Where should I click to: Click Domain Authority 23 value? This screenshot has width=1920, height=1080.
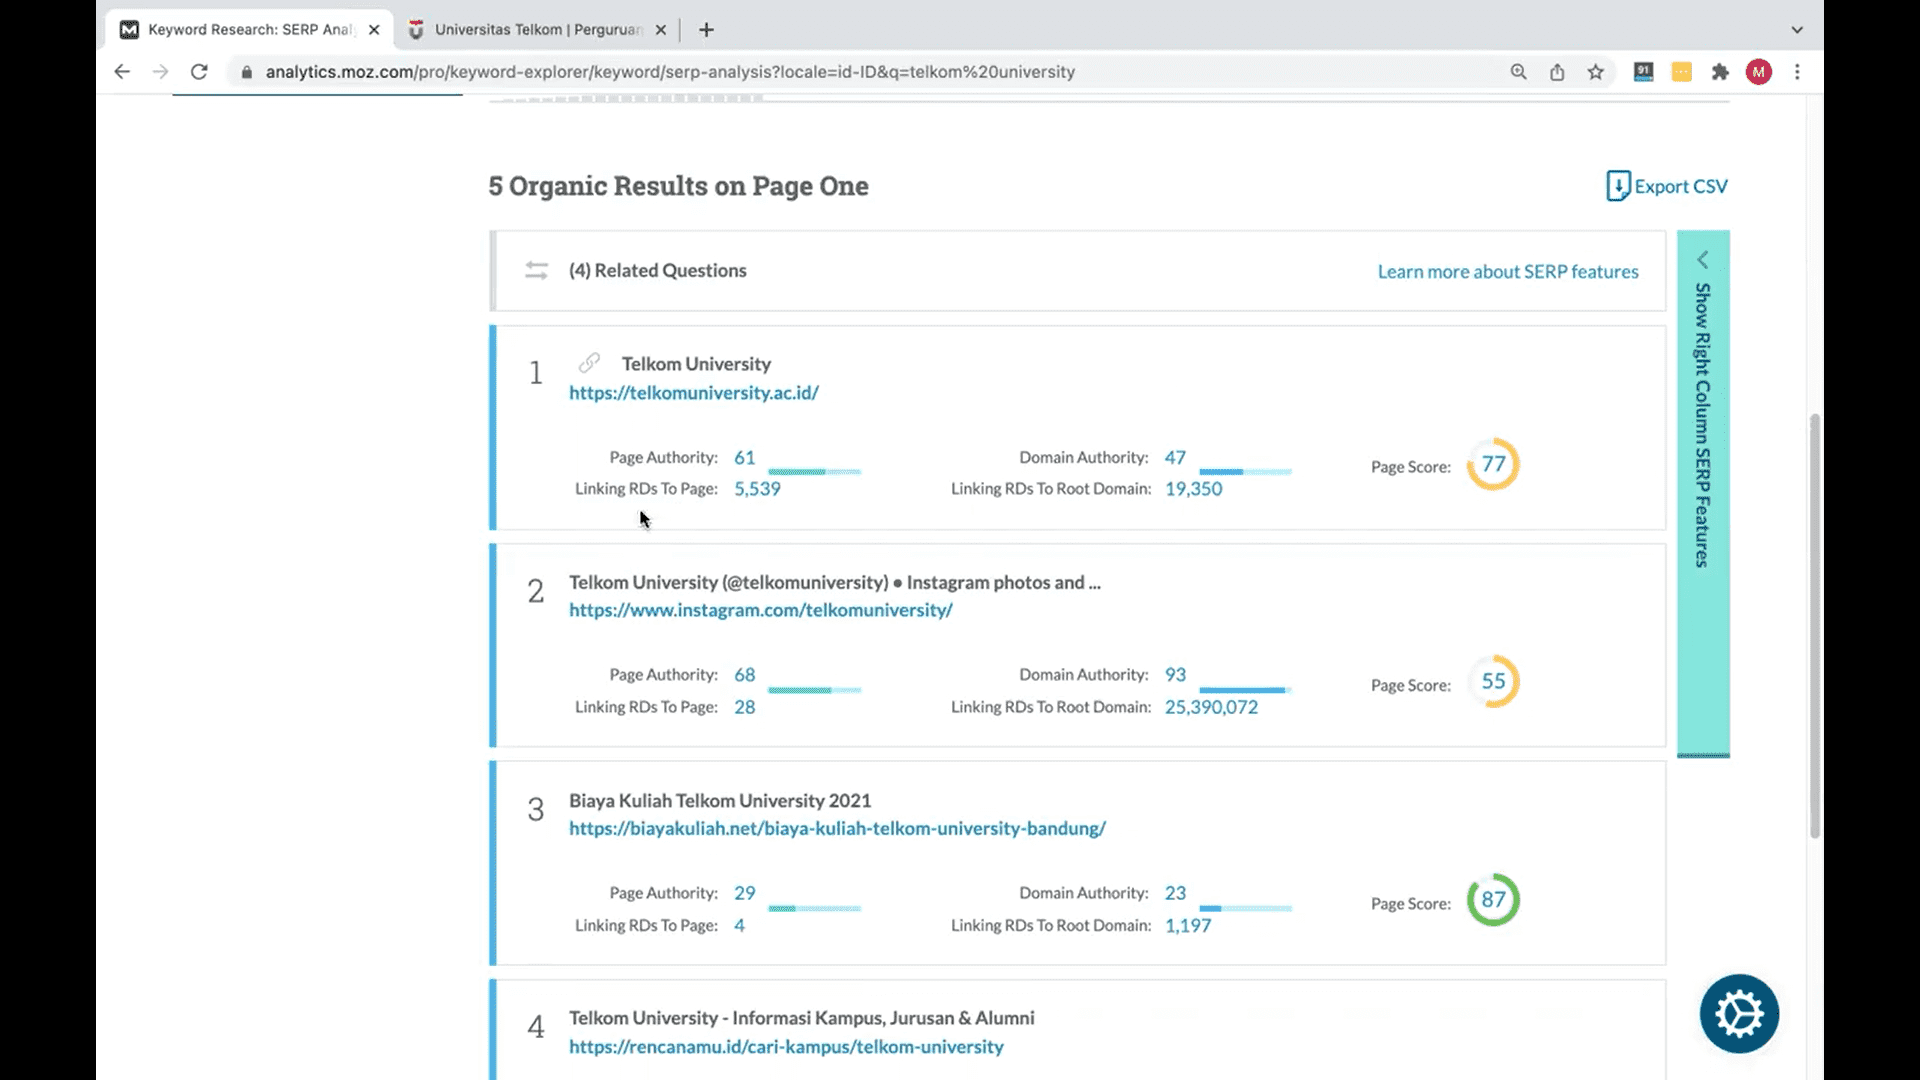tap(1175, 893)
